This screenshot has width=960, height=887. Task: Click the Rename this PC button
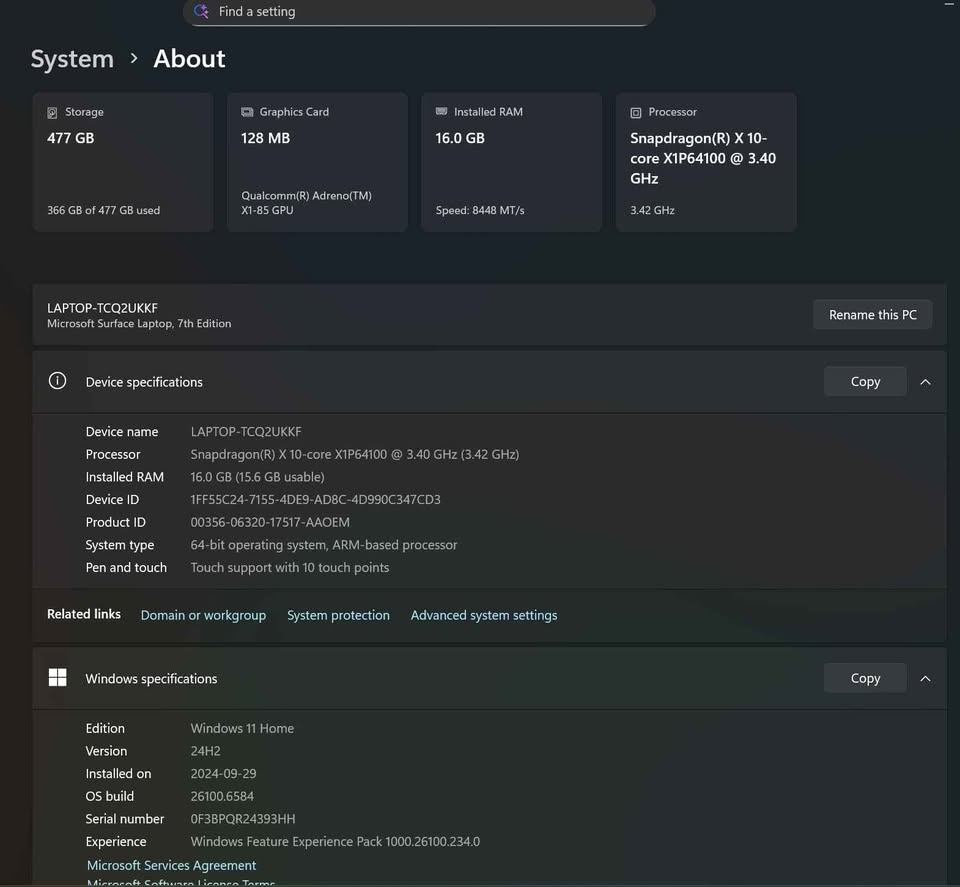(872, 315)
